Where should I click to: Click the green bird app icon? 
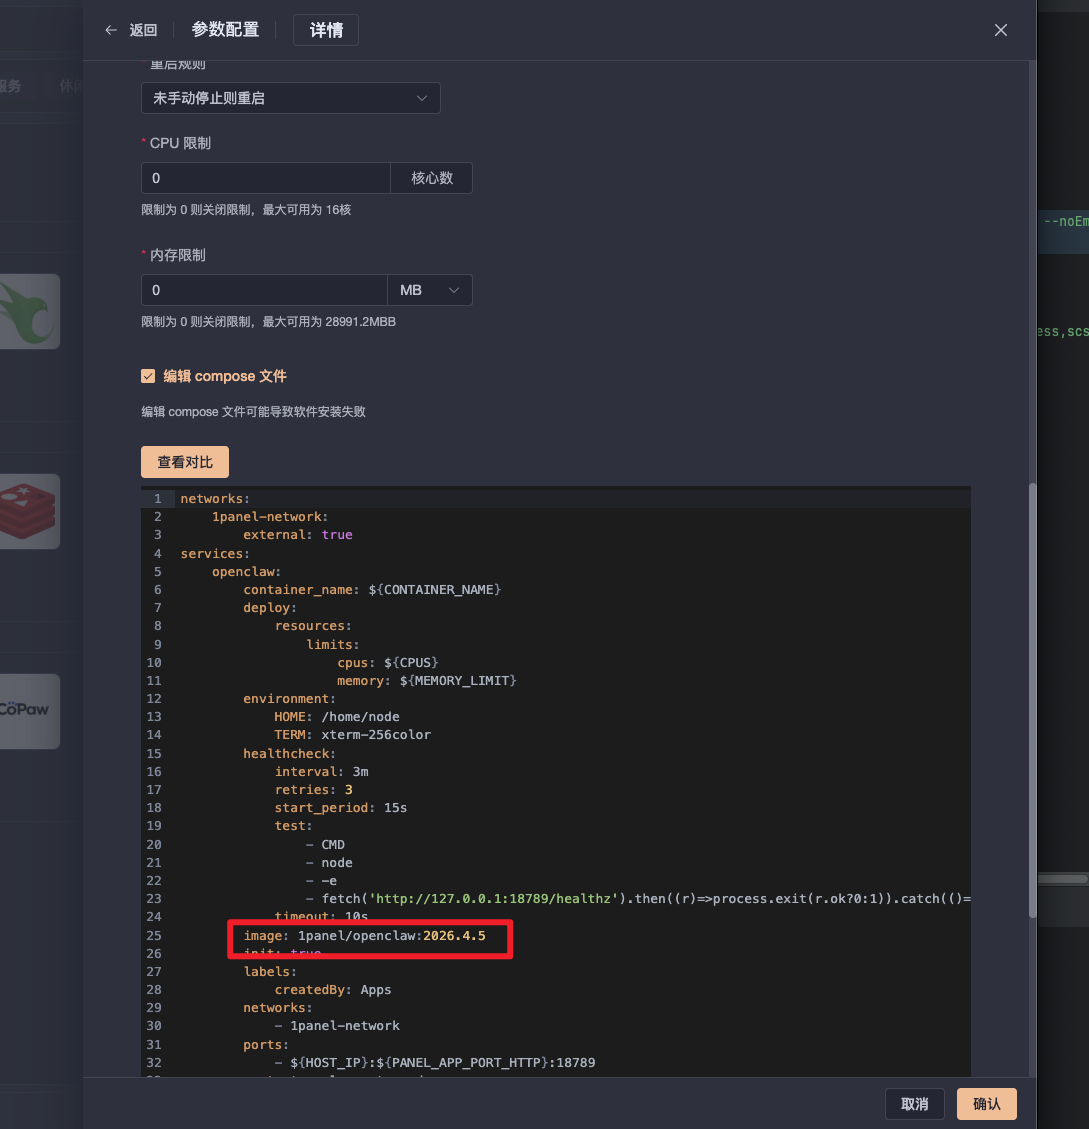30,311
